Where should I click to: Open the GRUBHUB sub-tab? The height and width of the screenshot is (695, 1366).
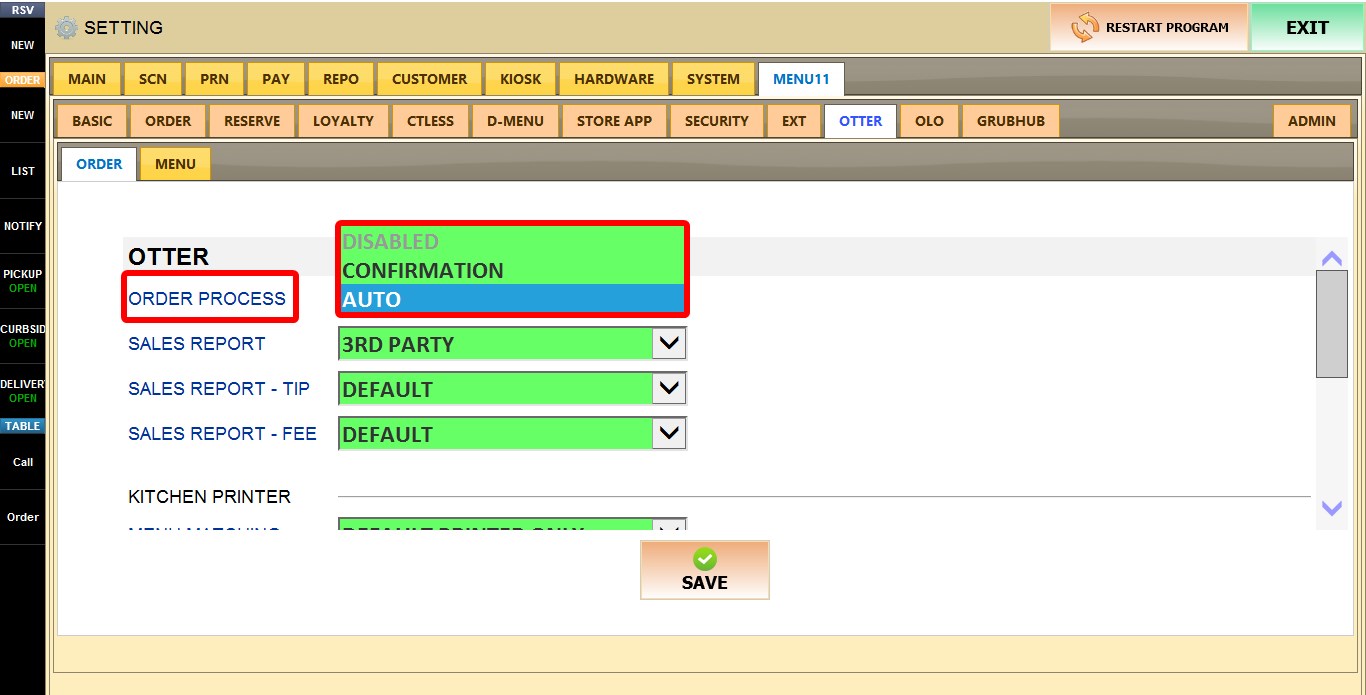pos(1011,121)
